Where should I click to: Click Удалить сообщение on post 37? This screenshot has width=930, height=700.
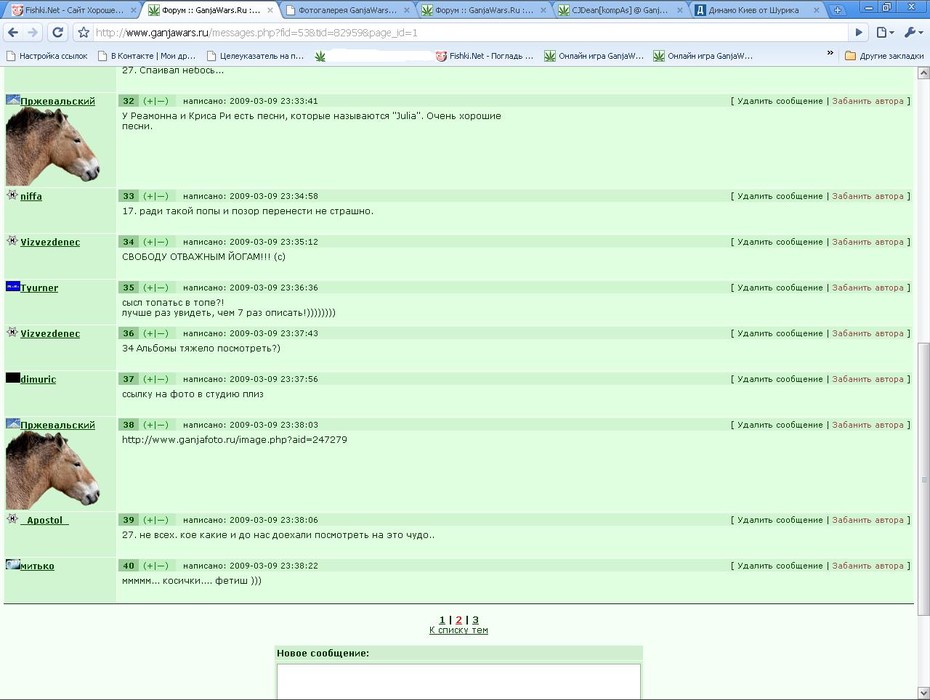pyautogui.click(x=780, y=379)
